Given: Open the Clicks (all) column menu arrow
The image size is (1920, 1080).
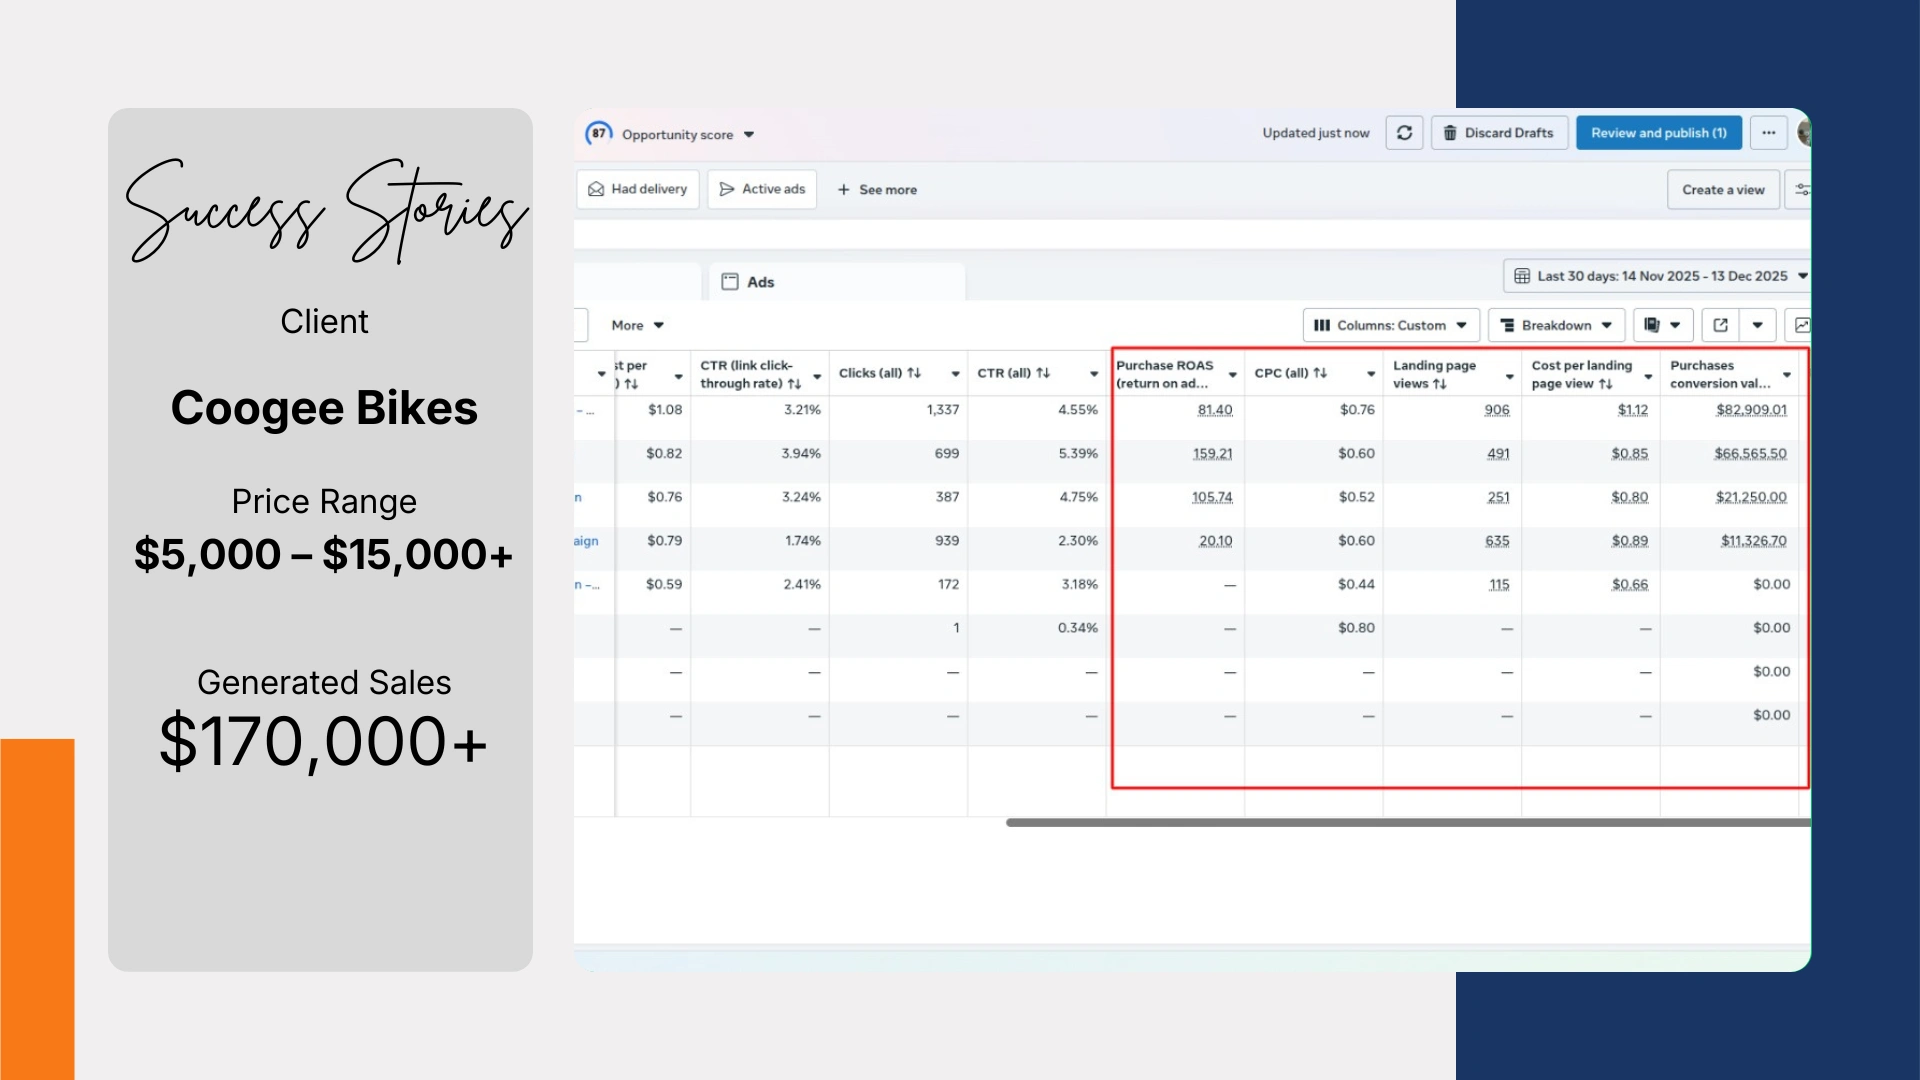Looking at the screenshot, I should coord(955,375).
